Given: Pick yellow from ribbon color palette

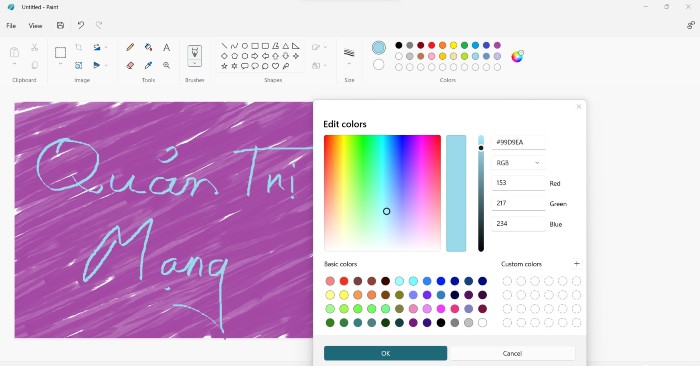Looking at the screenshot, I should point(454,45).
